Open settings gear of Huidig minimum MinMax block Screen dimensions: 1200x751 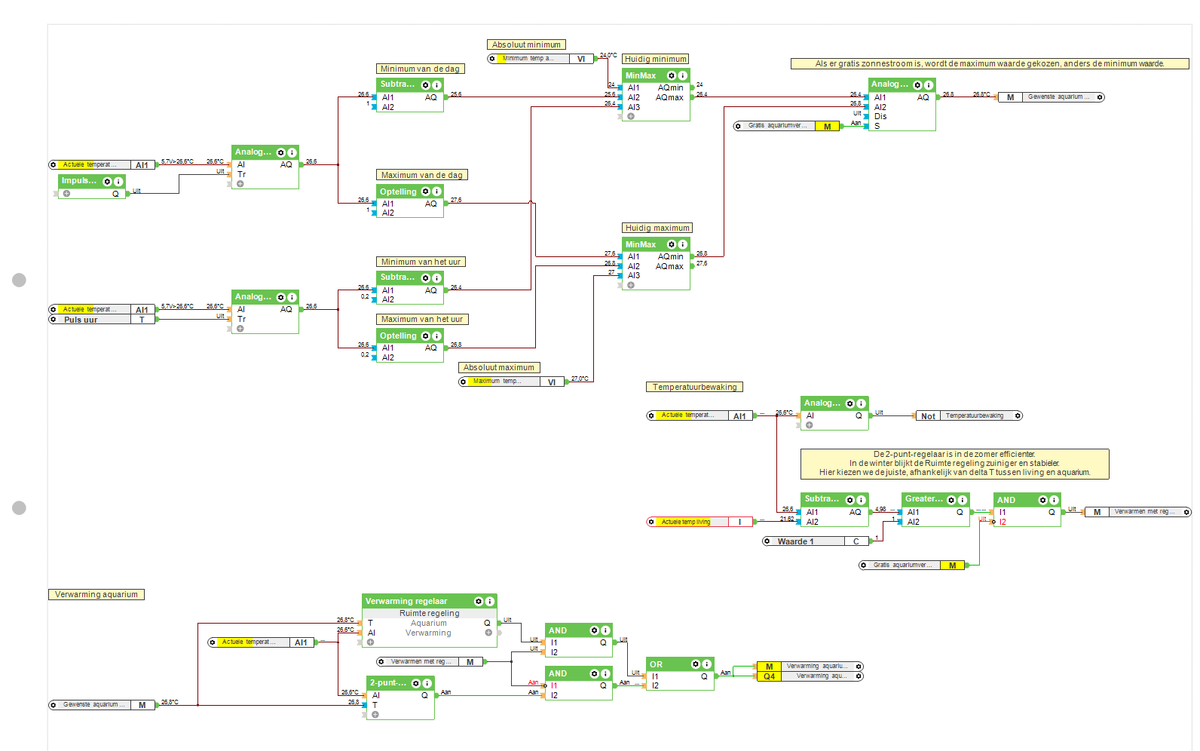669,75
